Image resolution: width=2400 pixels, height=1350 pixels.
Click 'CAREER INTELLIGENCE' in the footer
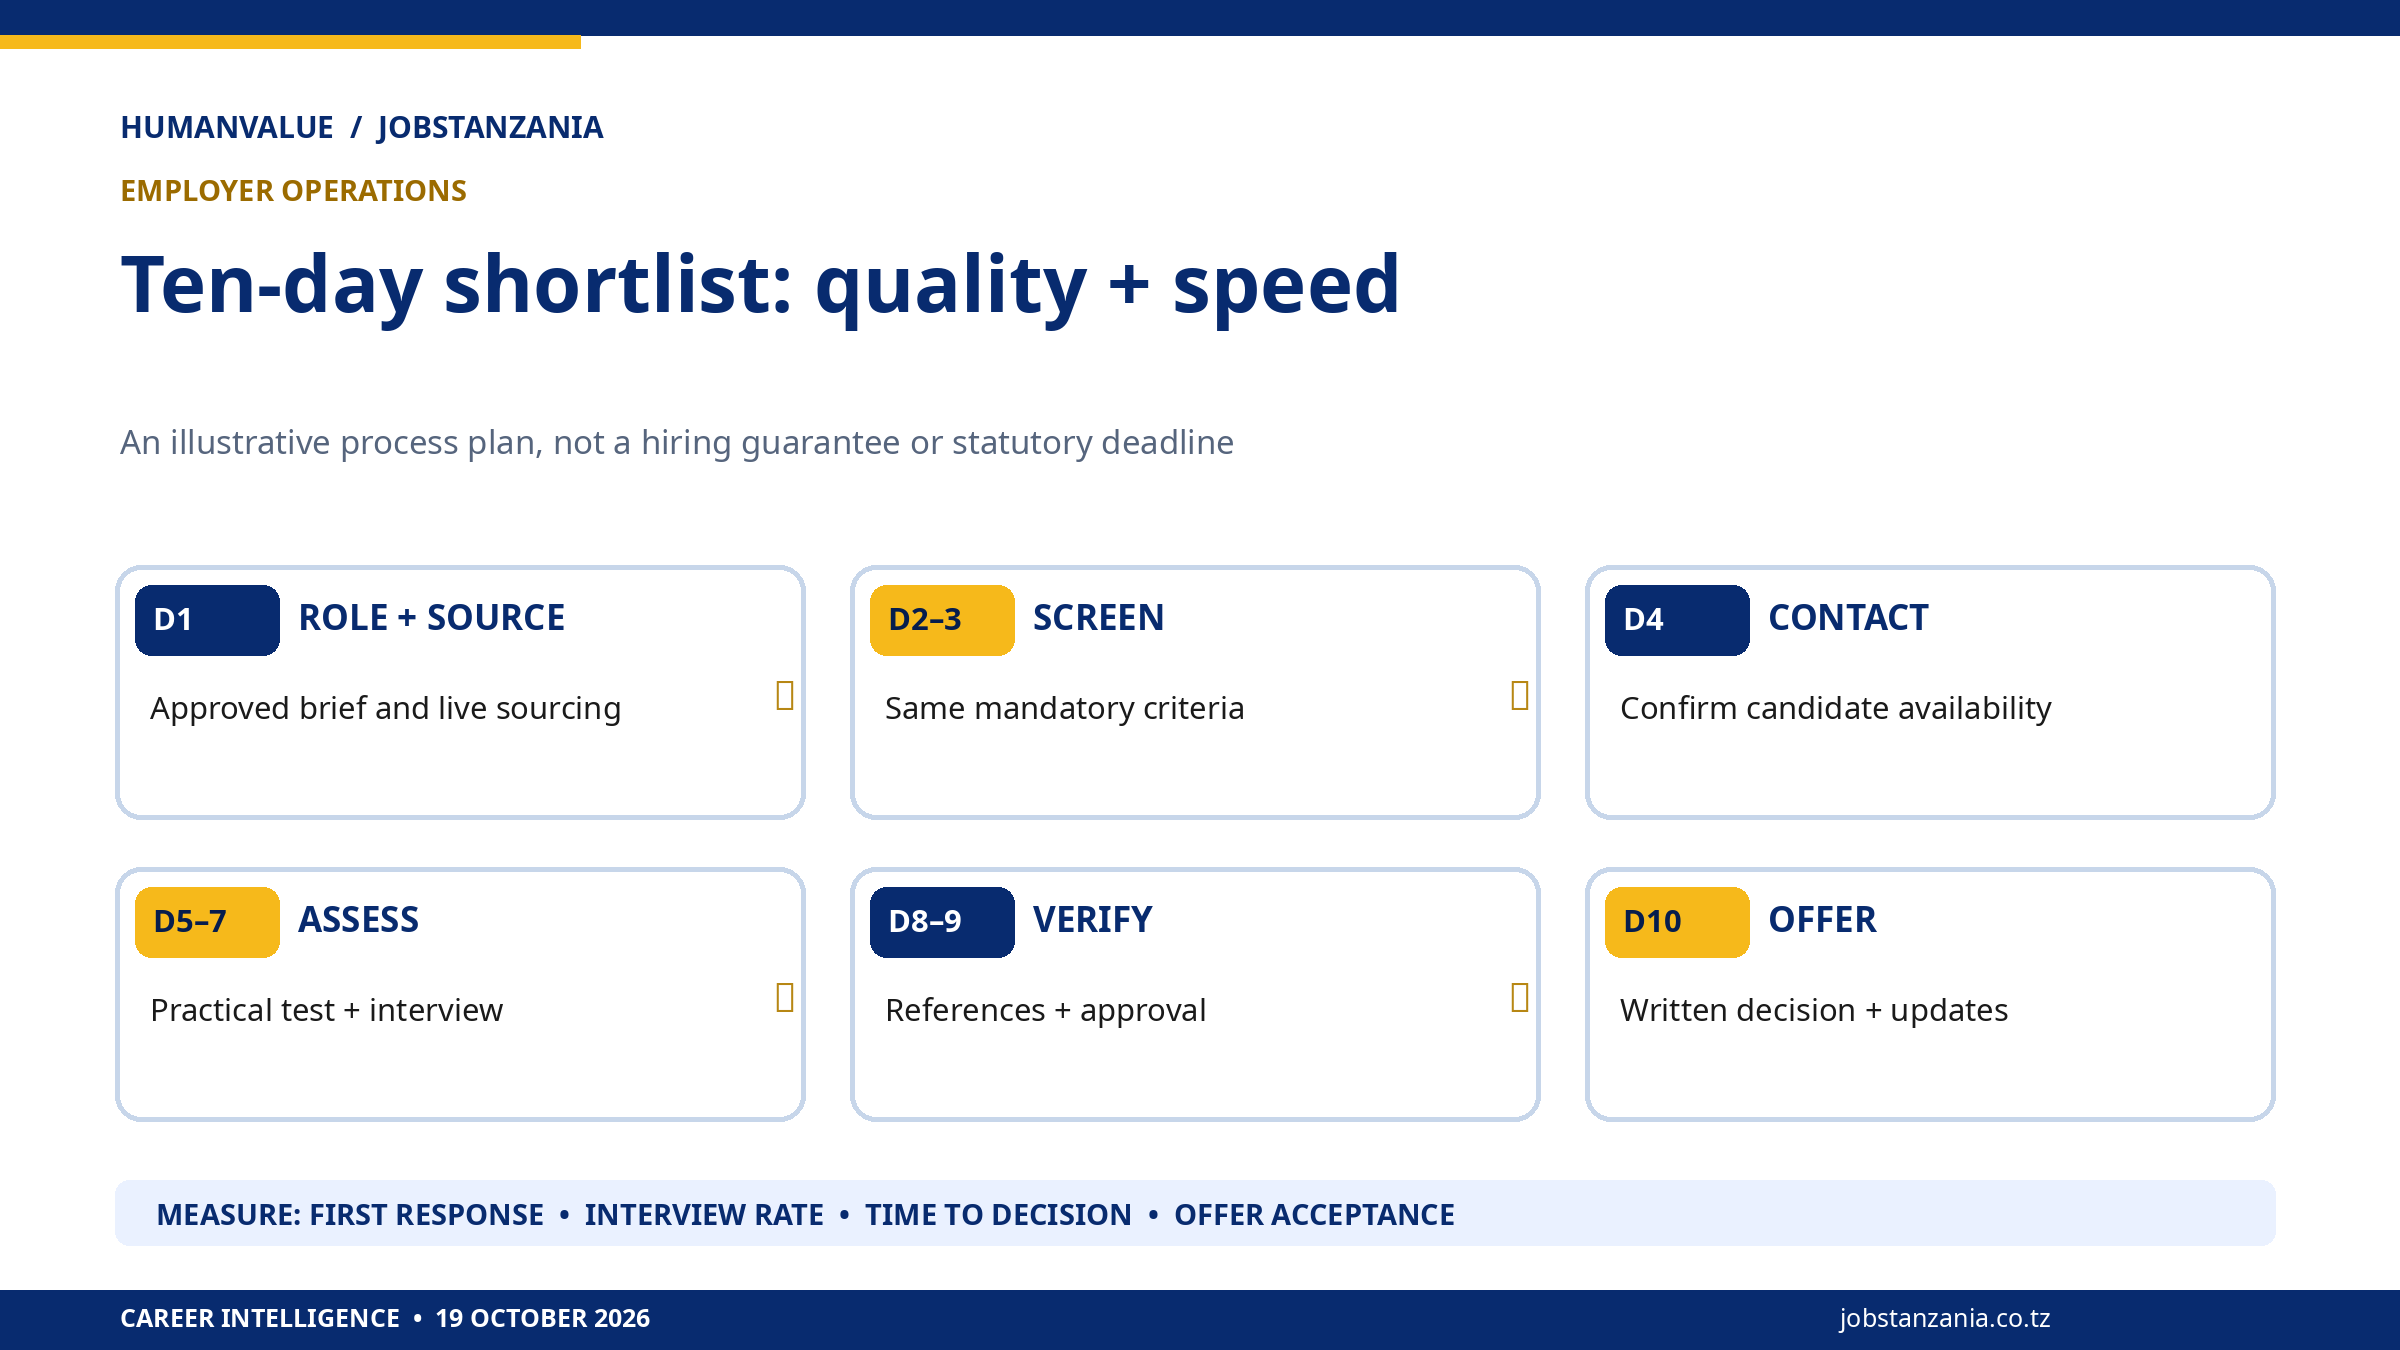tap(260, 1319)
